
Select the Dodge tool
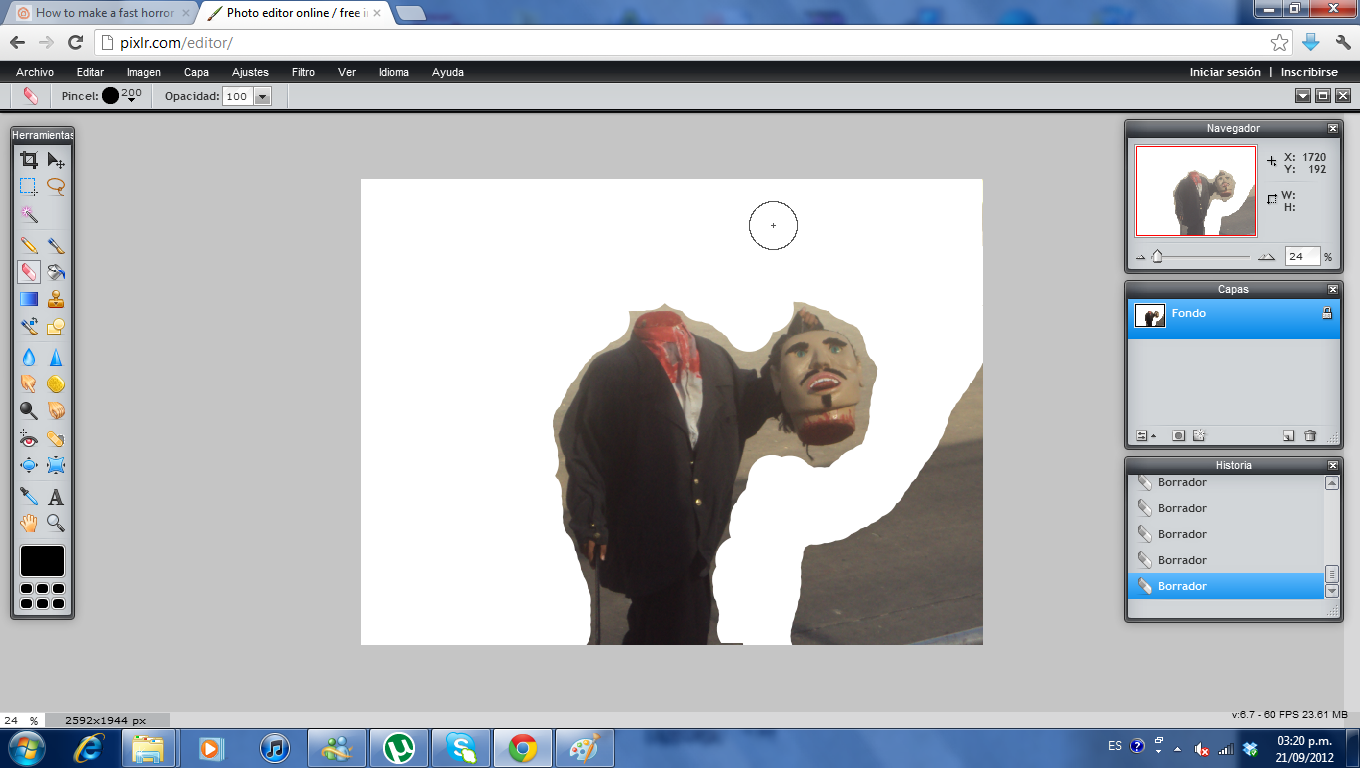tap(29, 410)
